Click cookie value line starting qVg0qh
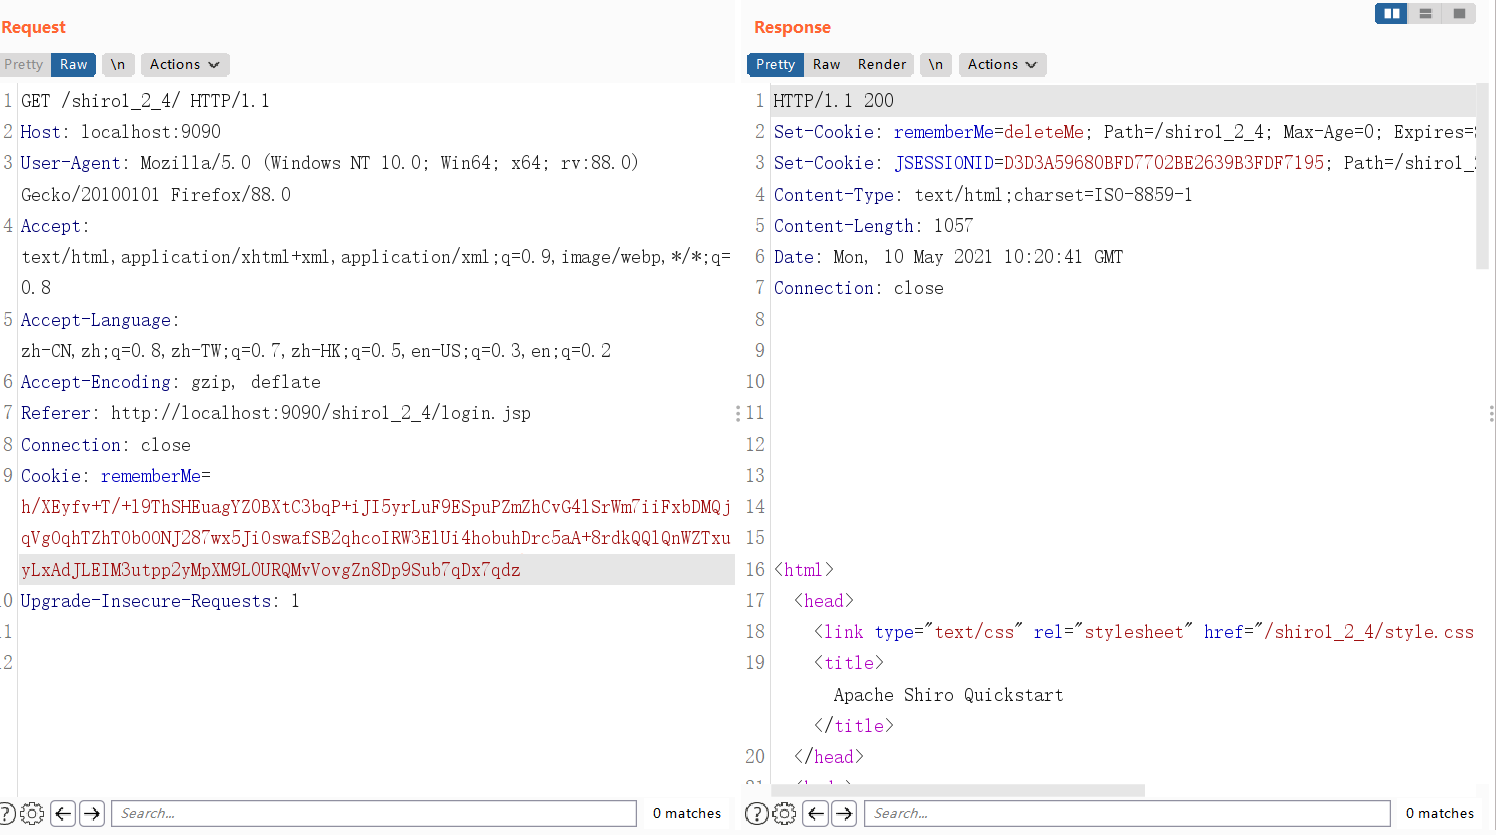The width and height of the screenshot is (1496, 835). (376, 538)
